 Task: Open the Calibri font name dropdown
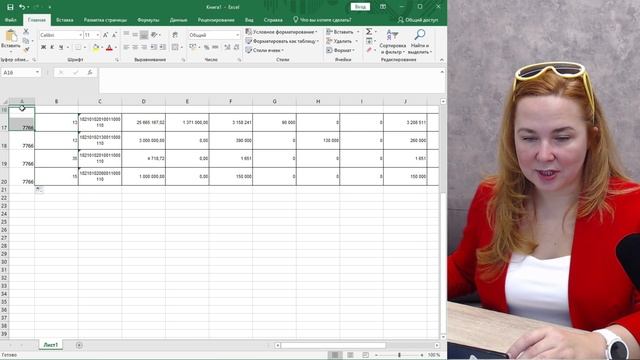click(x=80, y=36)
